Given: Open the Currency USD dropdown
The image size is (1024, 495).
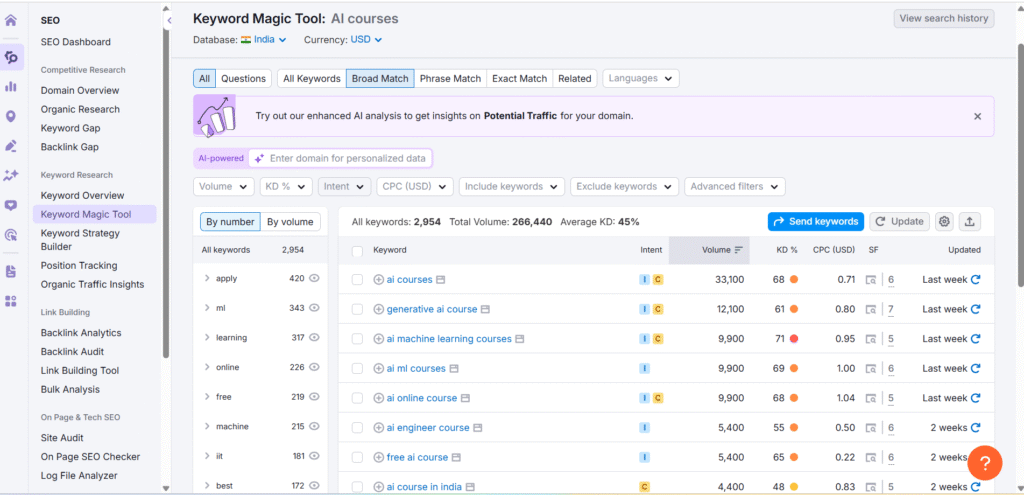Looking at the screenshot, I should click(366, 39).
